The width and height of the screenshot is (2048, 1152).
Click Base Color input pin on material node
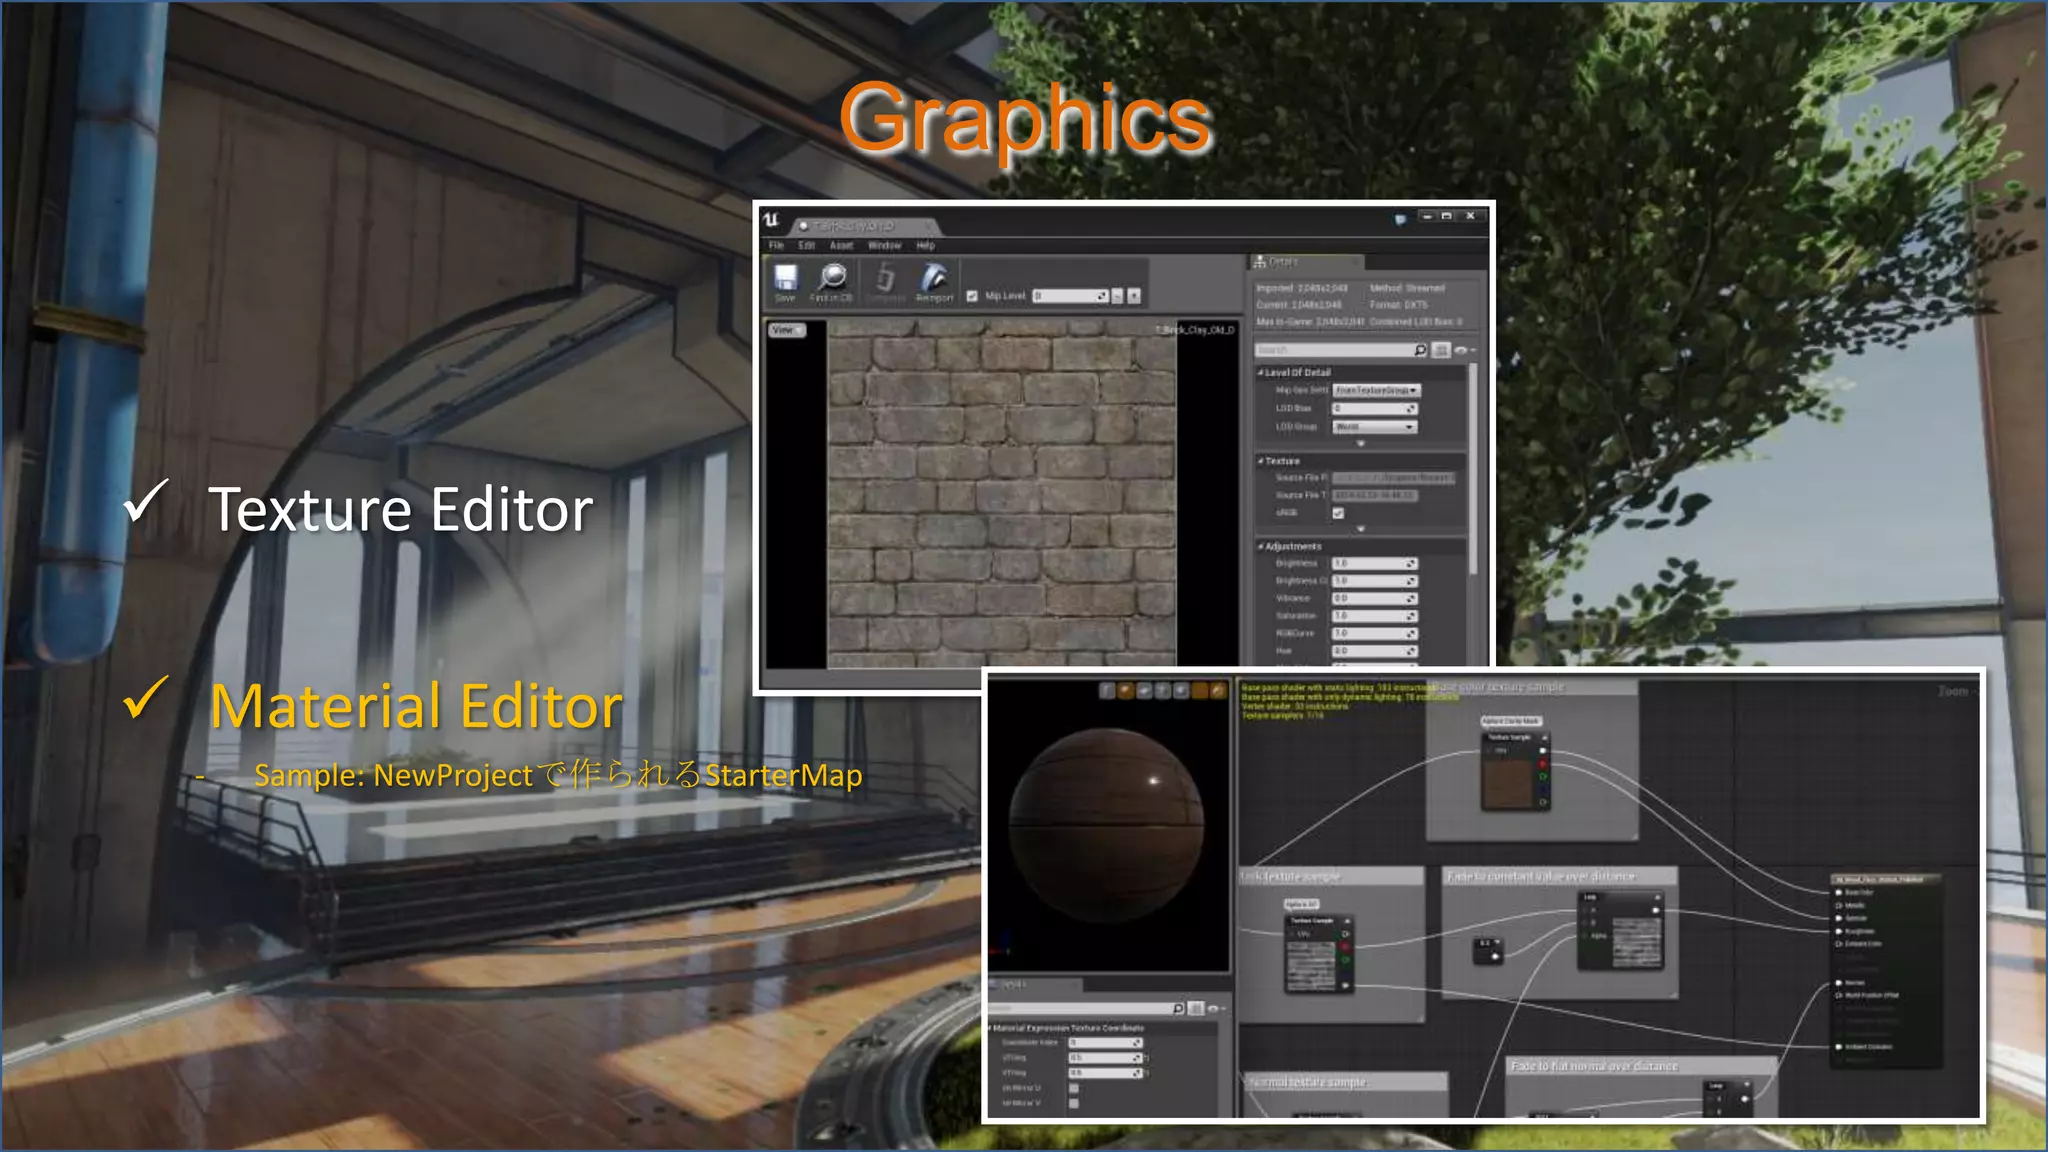[x=1839, y=892]
